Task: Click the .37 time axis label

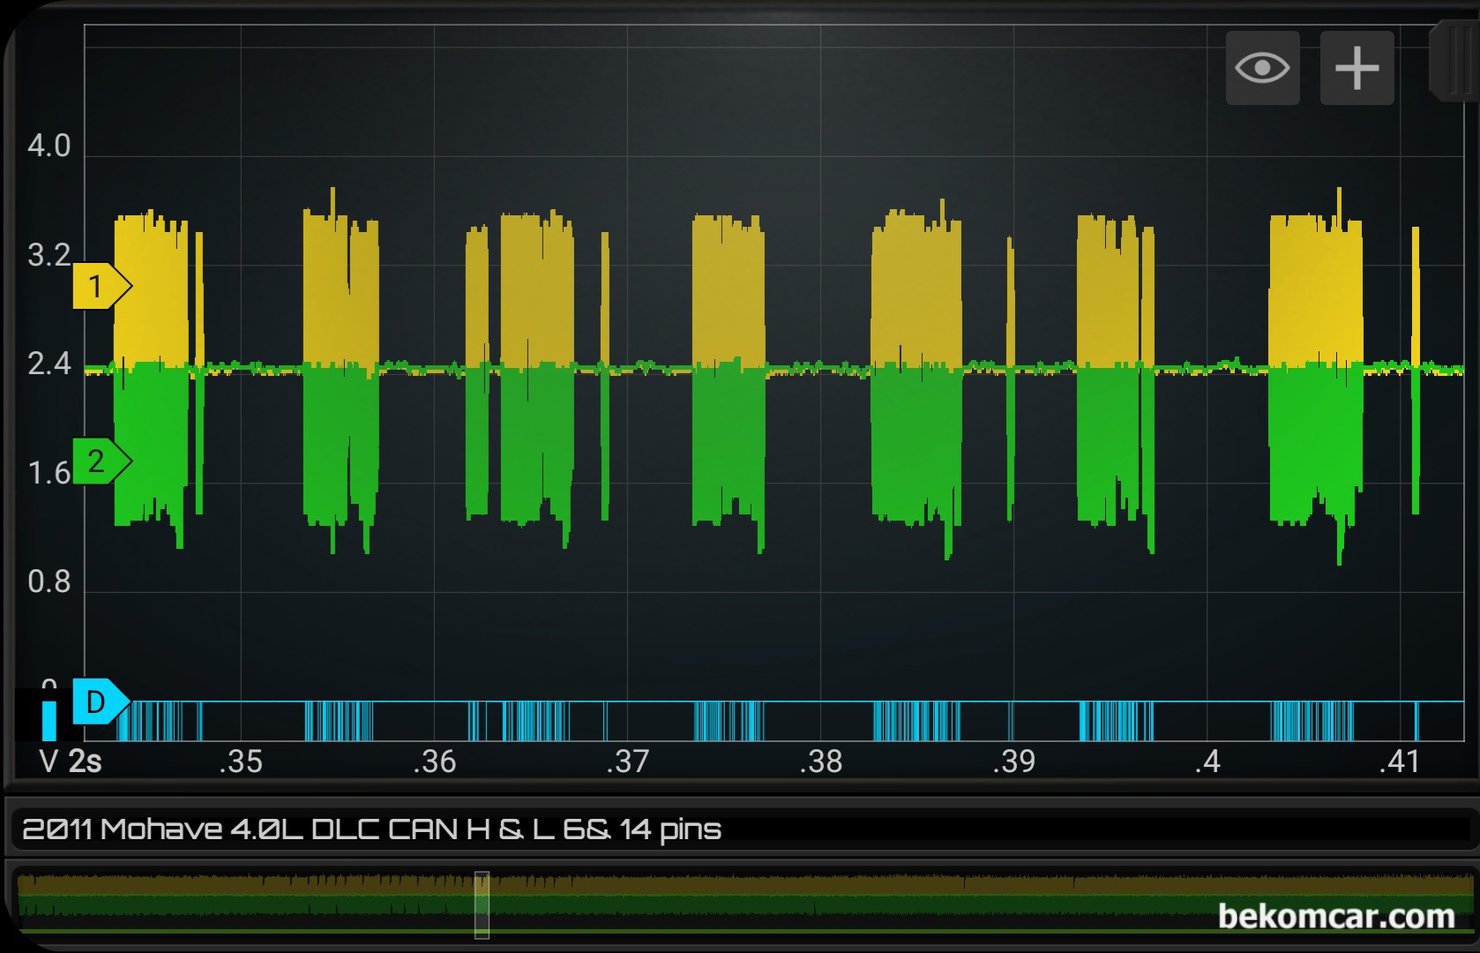Action: 627,762
